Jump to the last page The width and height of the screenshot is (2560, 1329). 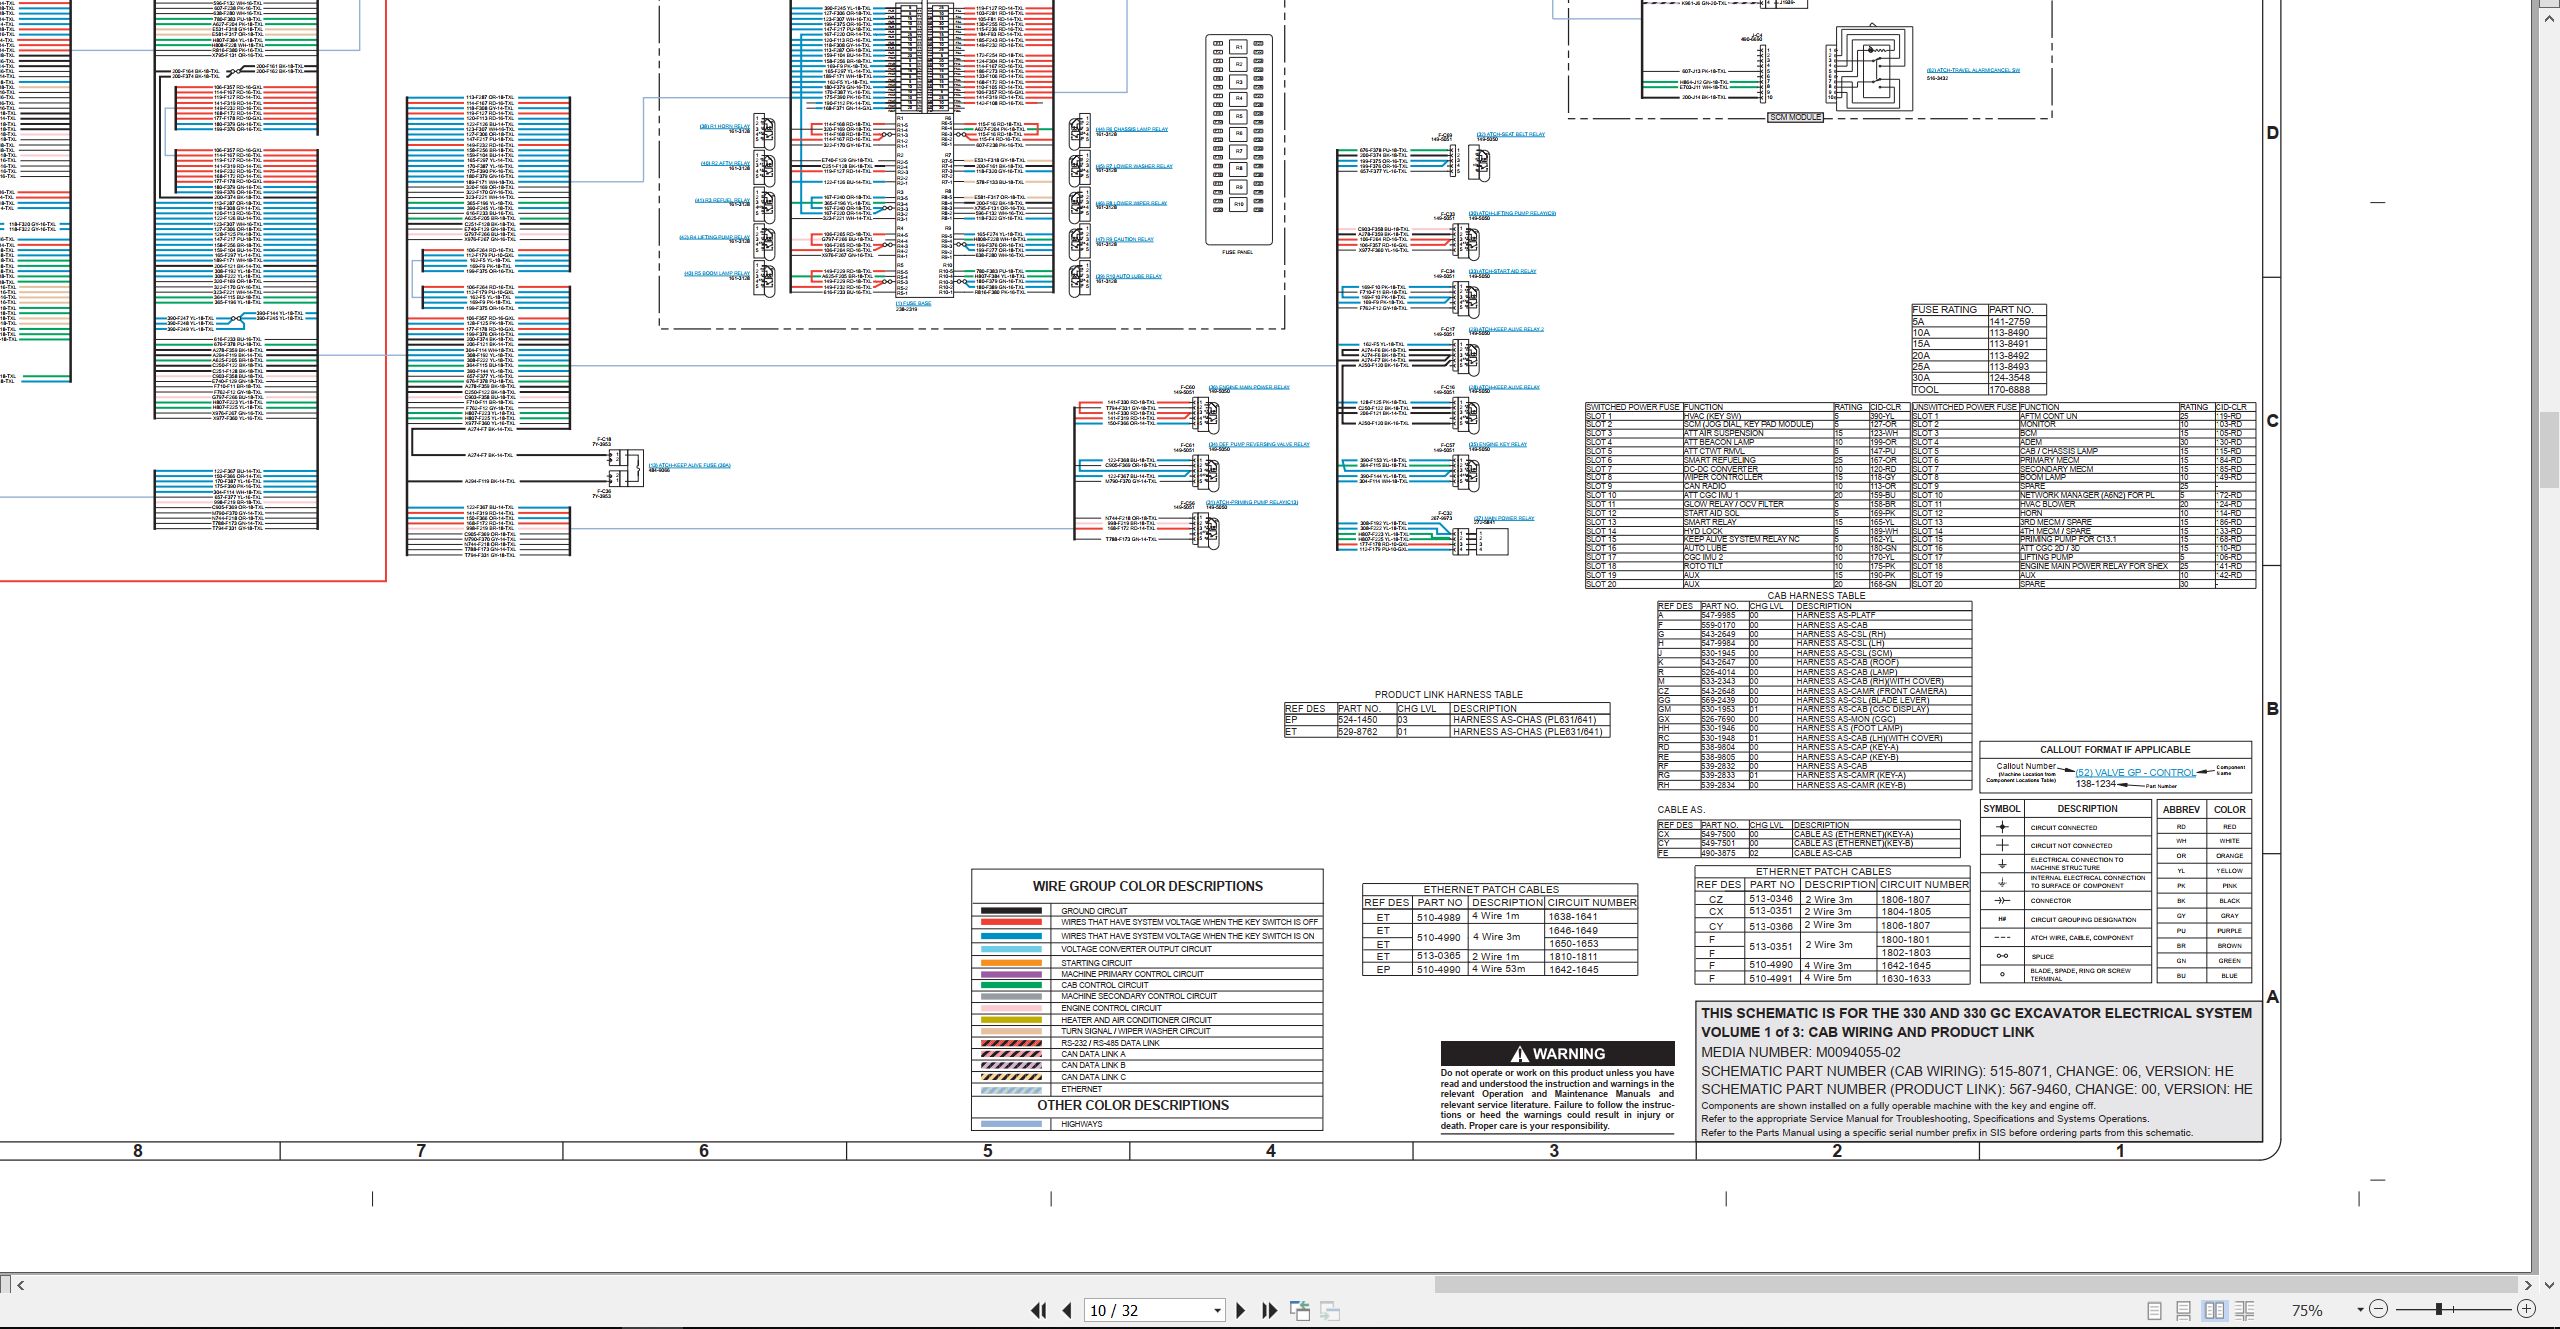[x=1270, y=1310]
